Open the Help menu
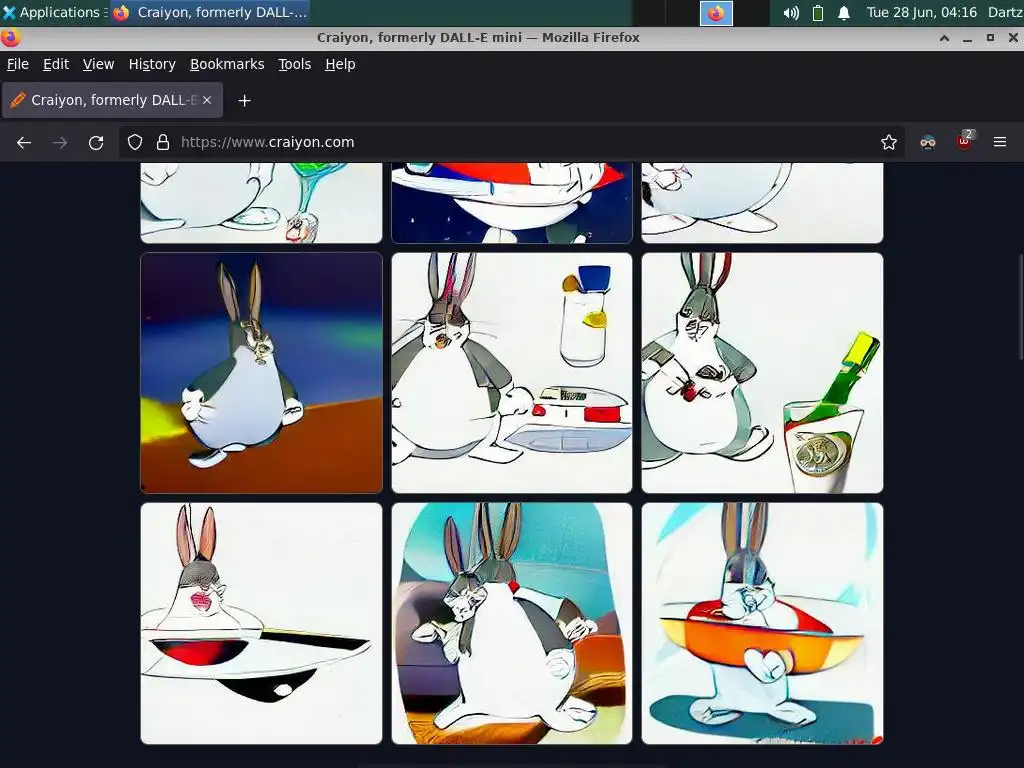Image resolution: width=1024 pixels, height=768 pixels. [x=340, y=64]
